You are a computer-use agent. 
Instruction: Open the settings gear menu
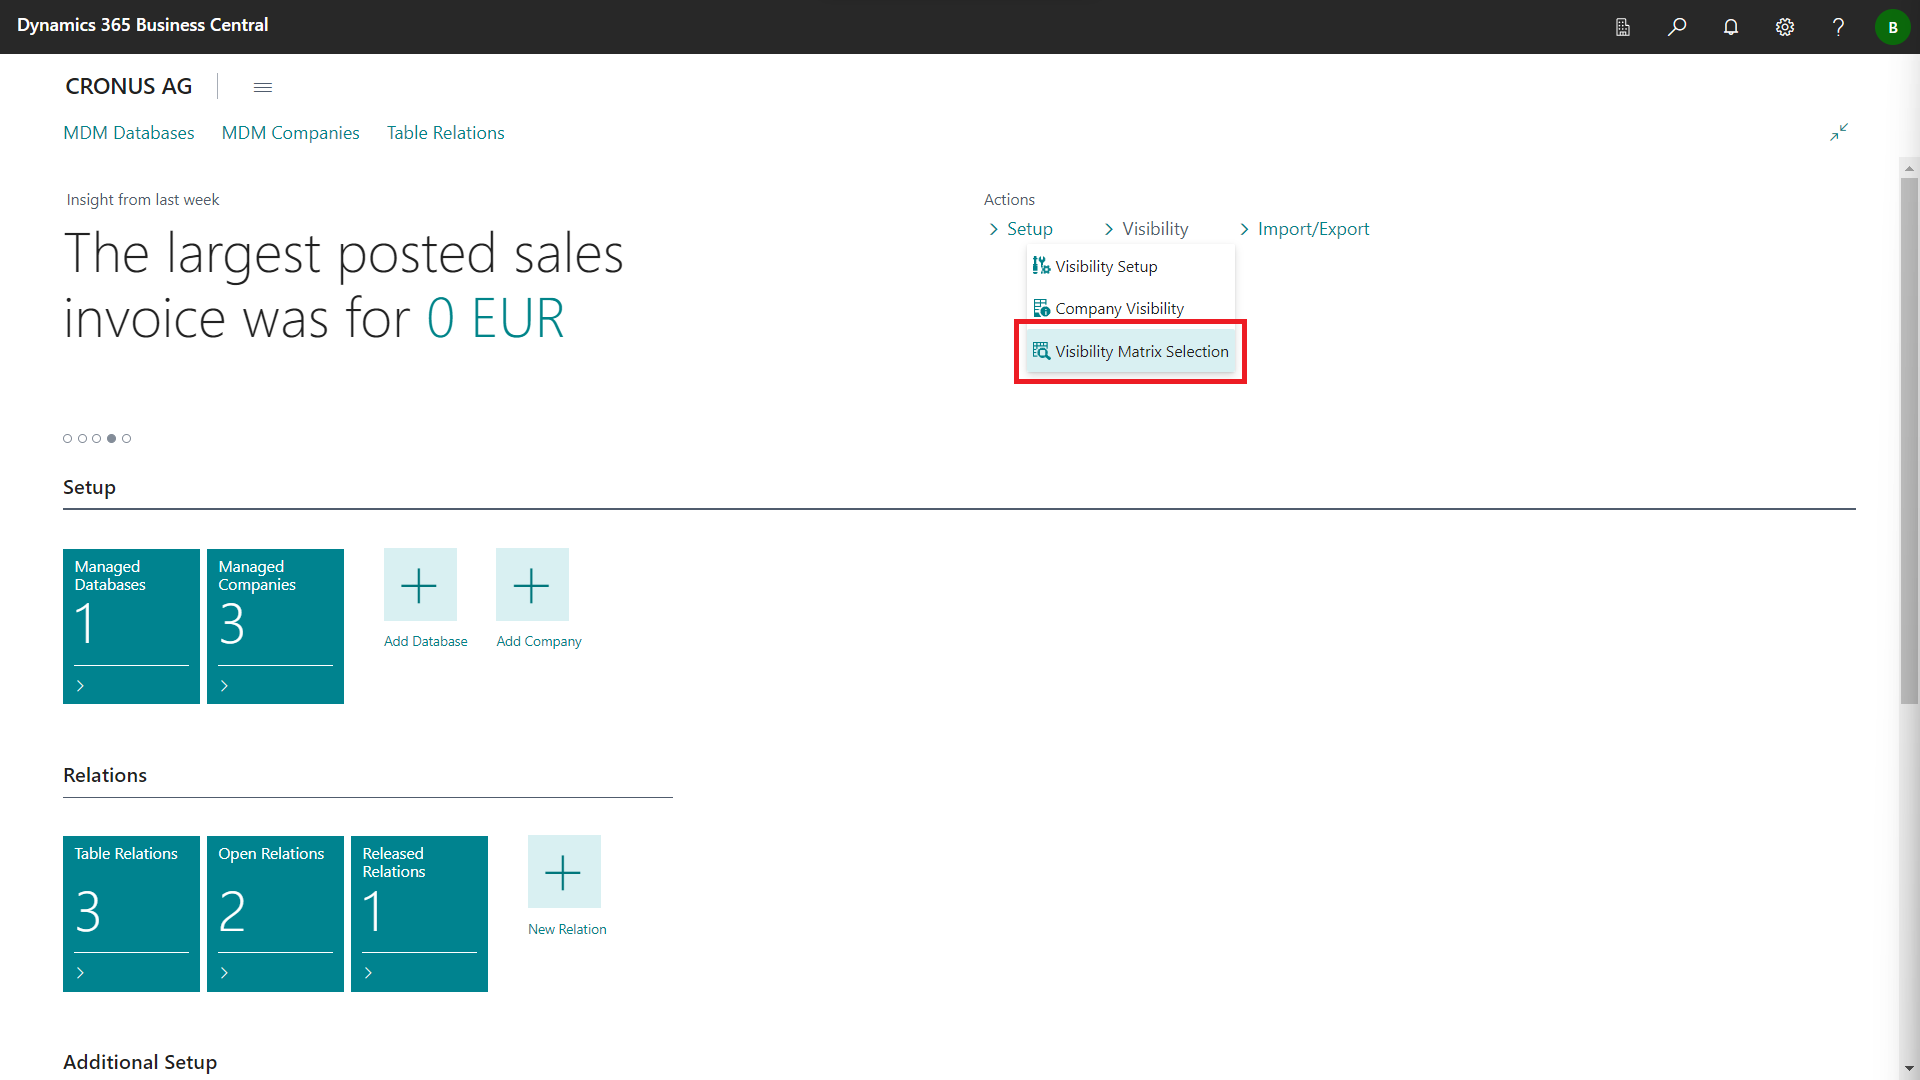[1785, 27]
